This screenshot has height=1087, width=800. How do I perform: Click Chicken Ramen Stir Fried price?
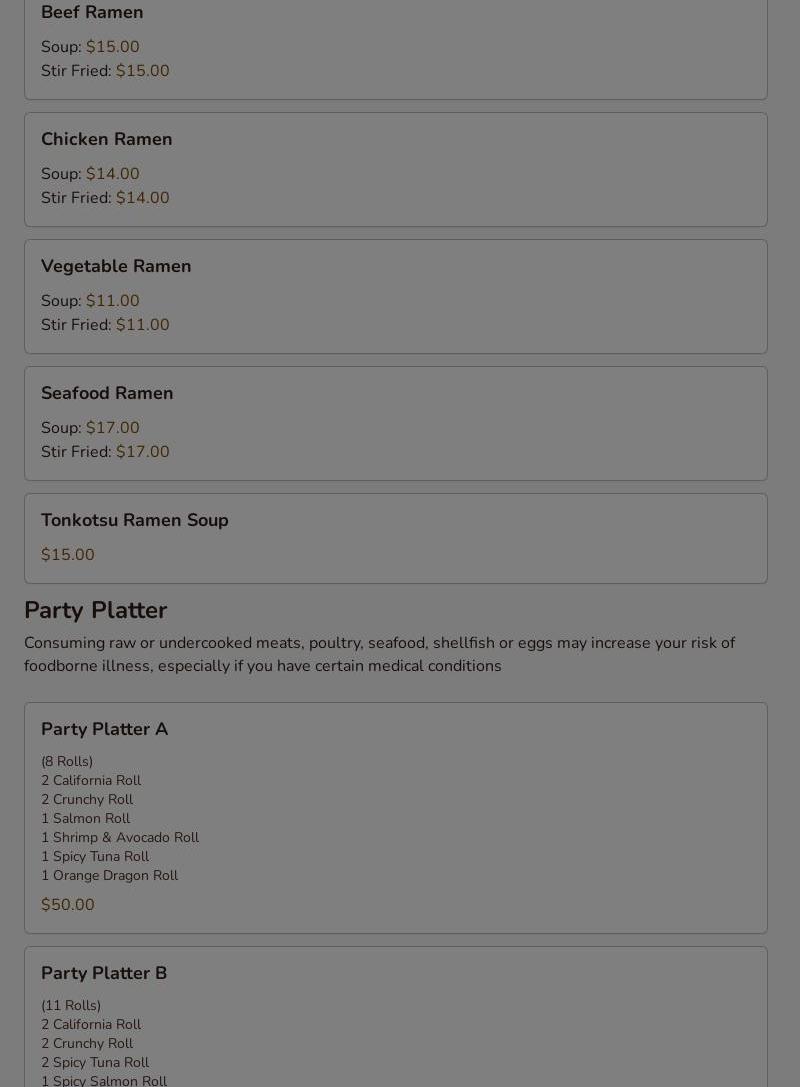142,198
